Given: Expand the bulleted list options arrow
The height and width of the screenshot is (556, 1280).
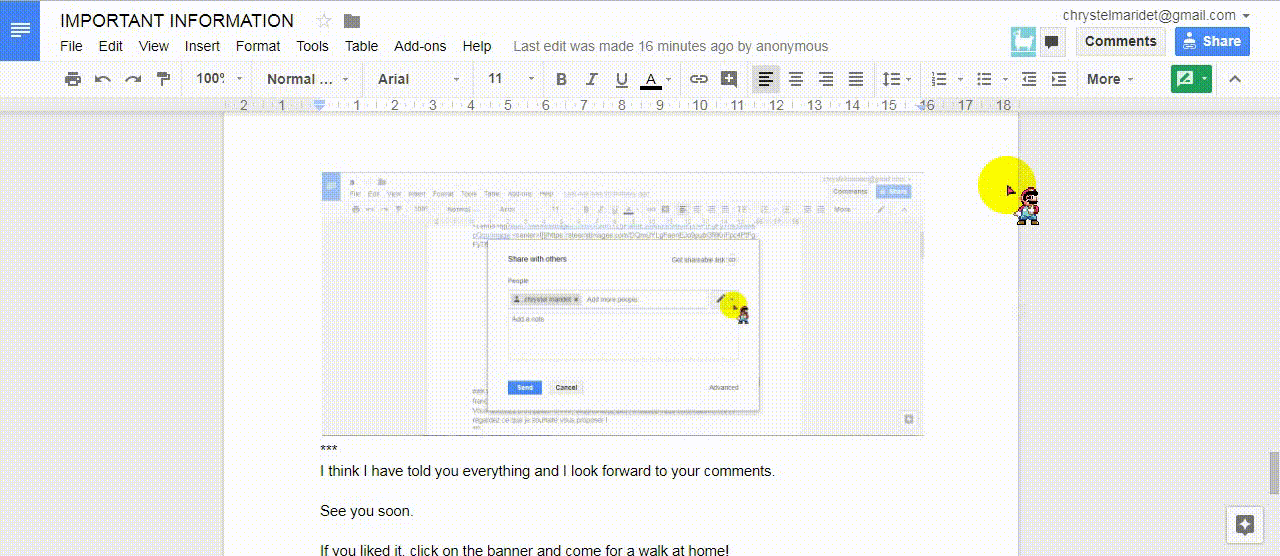Looking at the screenshot, I should (x=1005, y=79).
